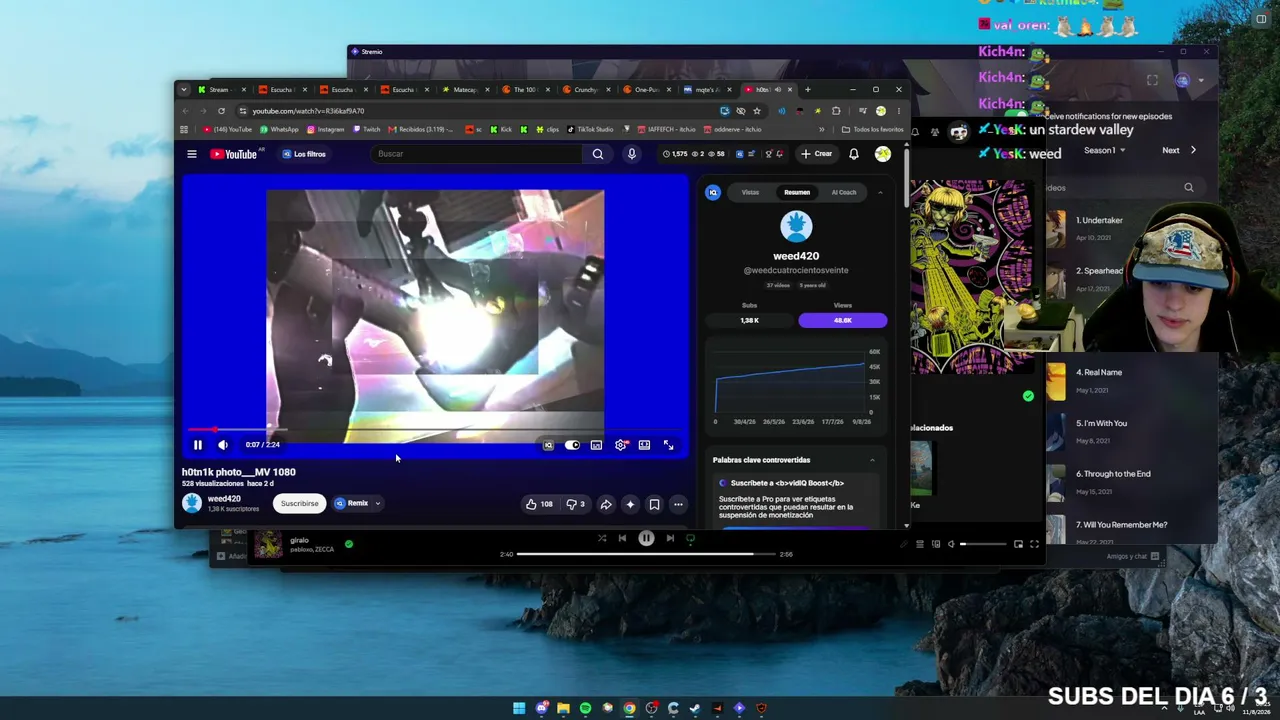This screenshot has width=1280, height=720.
Task: Open Windows Start menu
Action: coord(519,708)
